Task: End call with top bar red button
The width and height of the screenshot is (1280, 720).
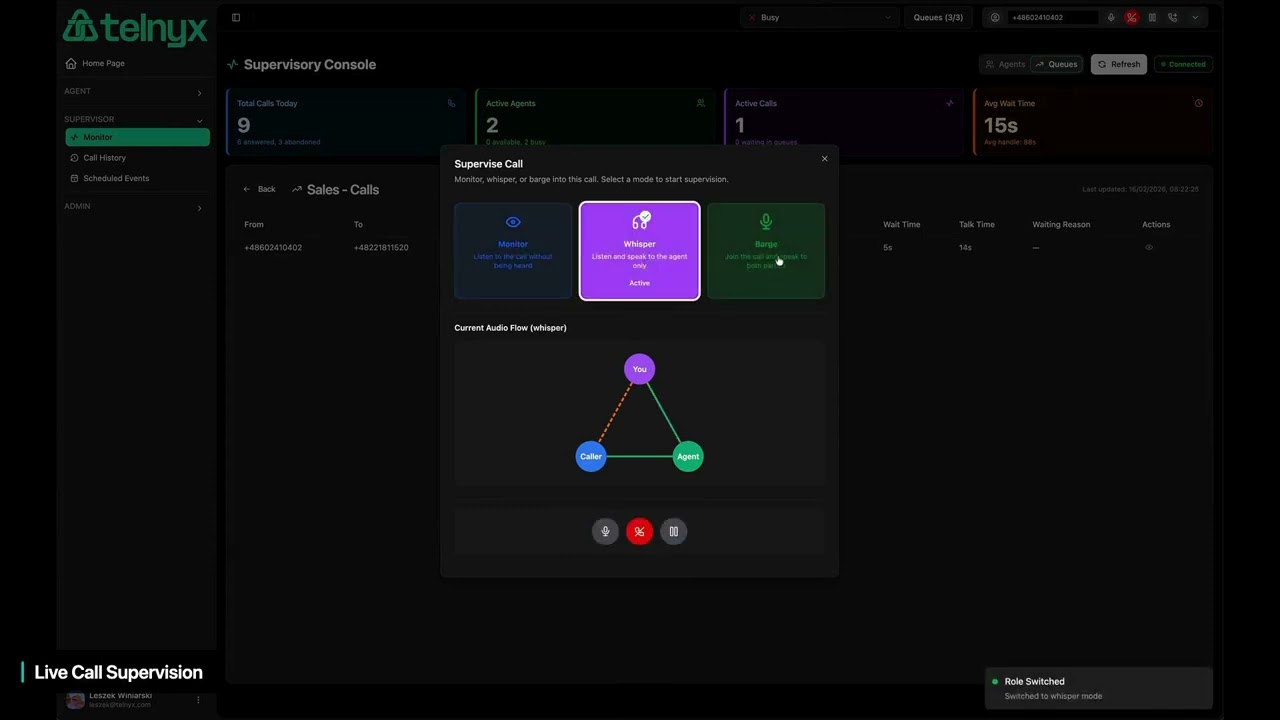Action: pos(1132,17)
